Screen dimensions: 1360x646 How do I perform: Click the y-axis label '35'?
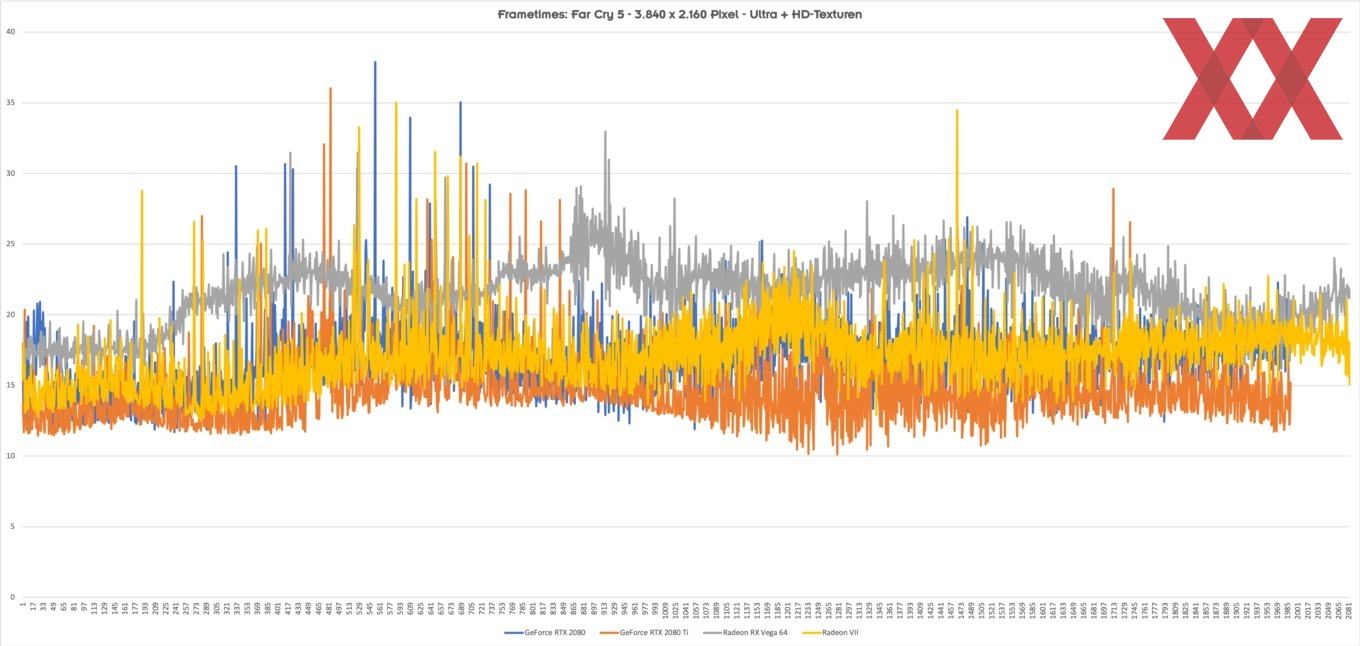[x=10, y=102]
